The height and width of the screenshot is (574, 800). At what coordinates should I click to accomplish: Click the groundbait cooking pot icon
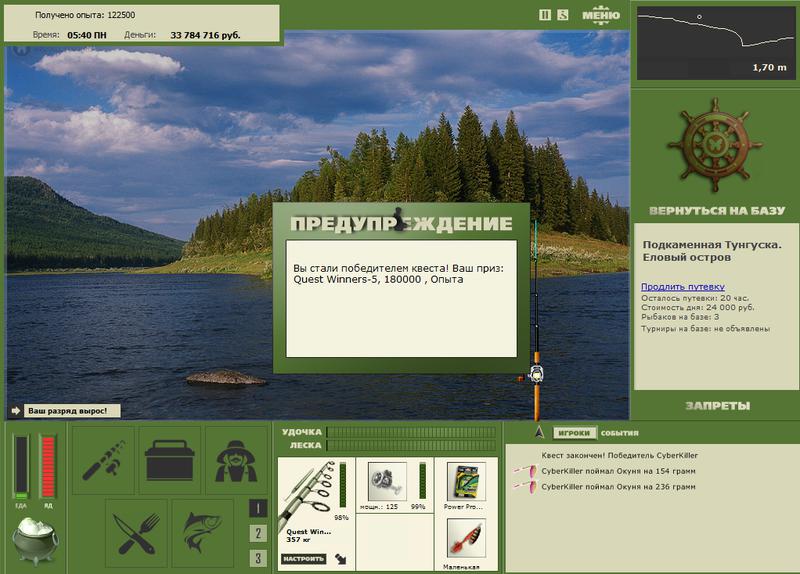pos(35,541)
